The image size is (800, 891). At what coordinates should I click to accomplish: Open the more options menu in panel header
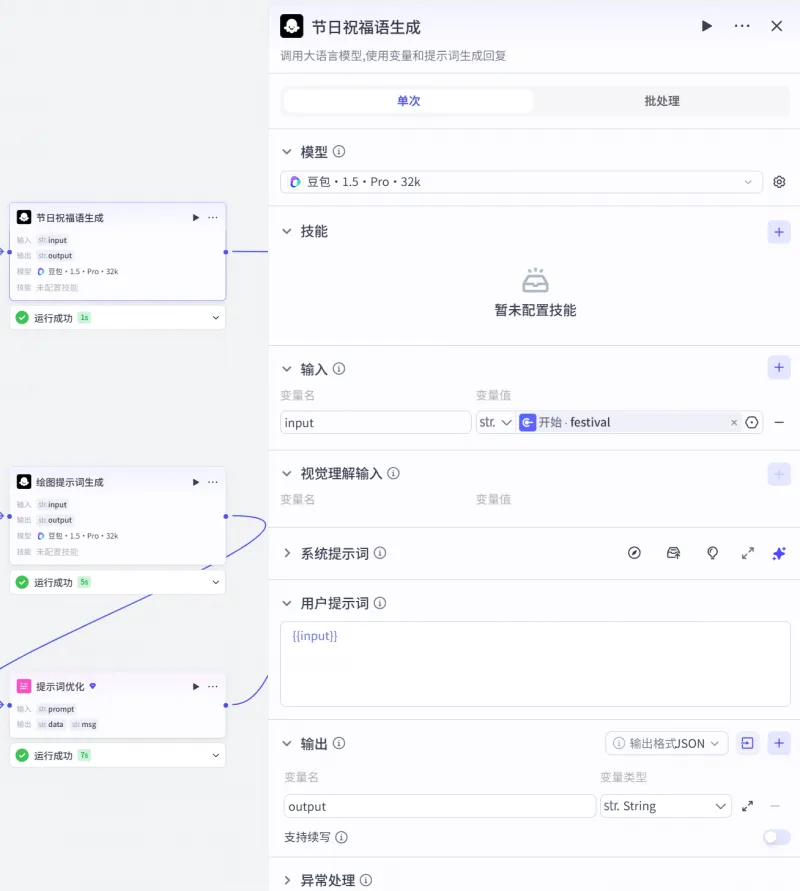742,26
